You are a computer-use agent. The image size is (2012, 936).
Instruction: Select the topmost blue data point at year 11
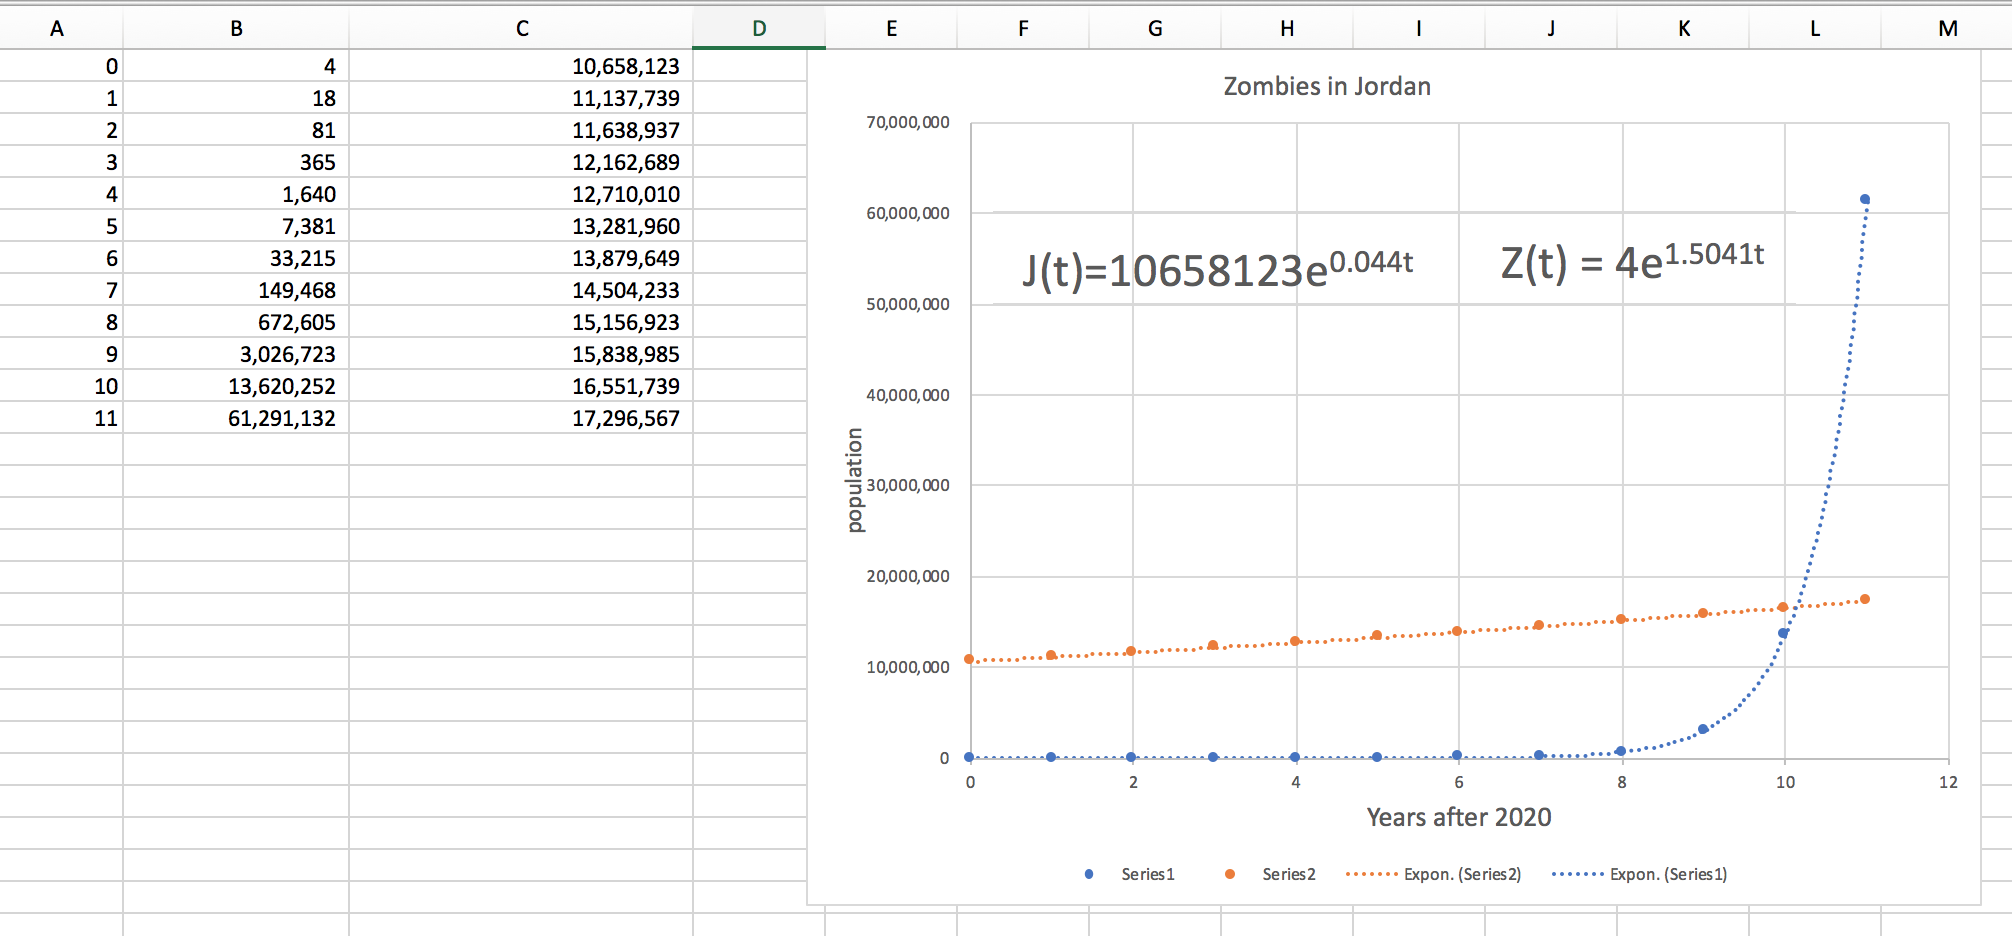[1865, 199]
